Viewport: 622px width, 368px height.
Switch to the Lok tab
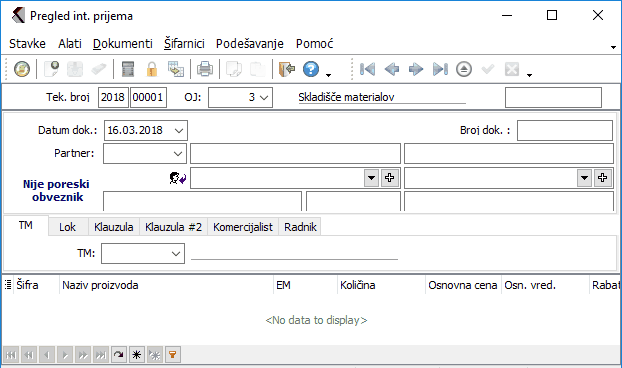[x=67, y=227]
